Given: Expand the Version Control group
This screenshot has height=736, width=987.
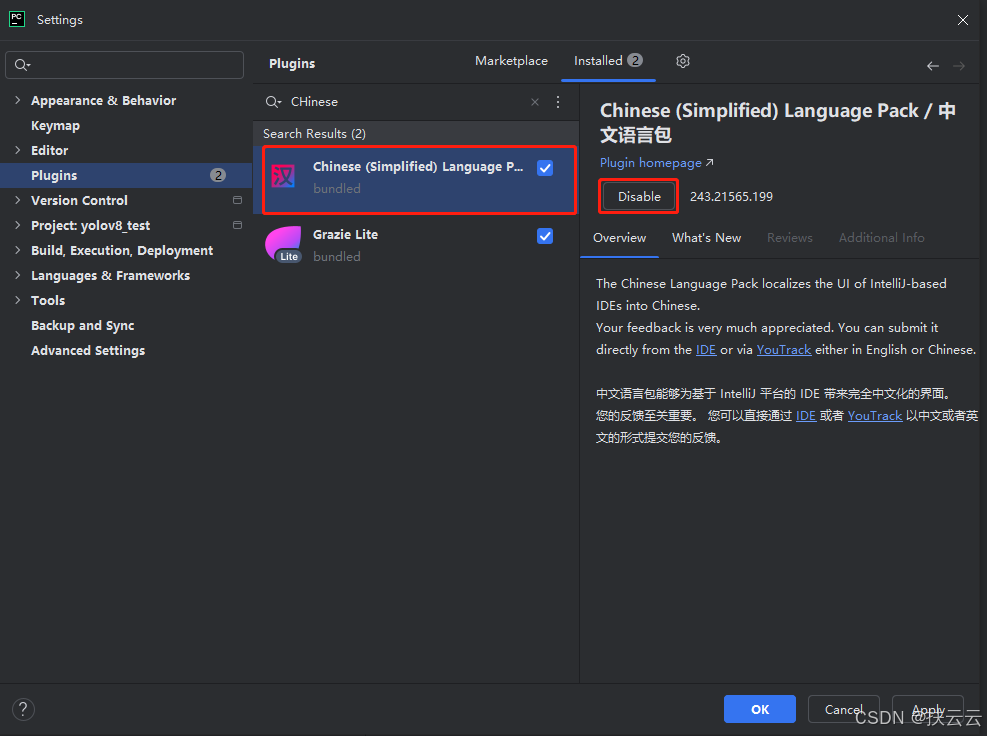Looking at the screenshot, I should click(18, 200).
